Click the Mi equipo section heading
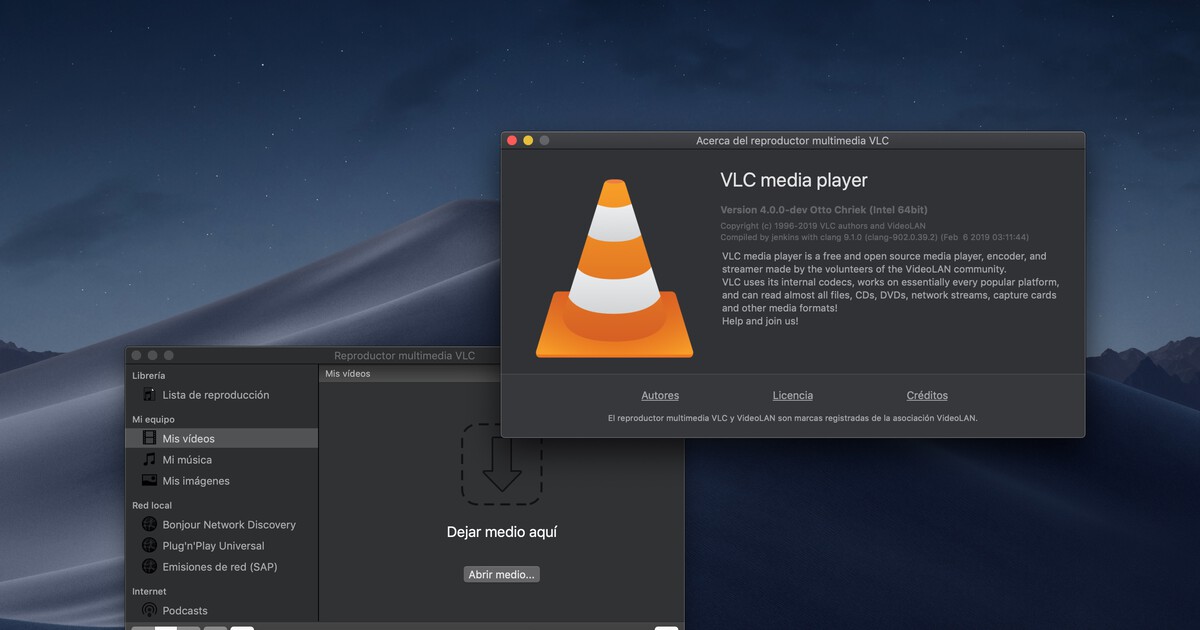Image resolution: width=1200 pixels, height=630 pixels. 153,419
